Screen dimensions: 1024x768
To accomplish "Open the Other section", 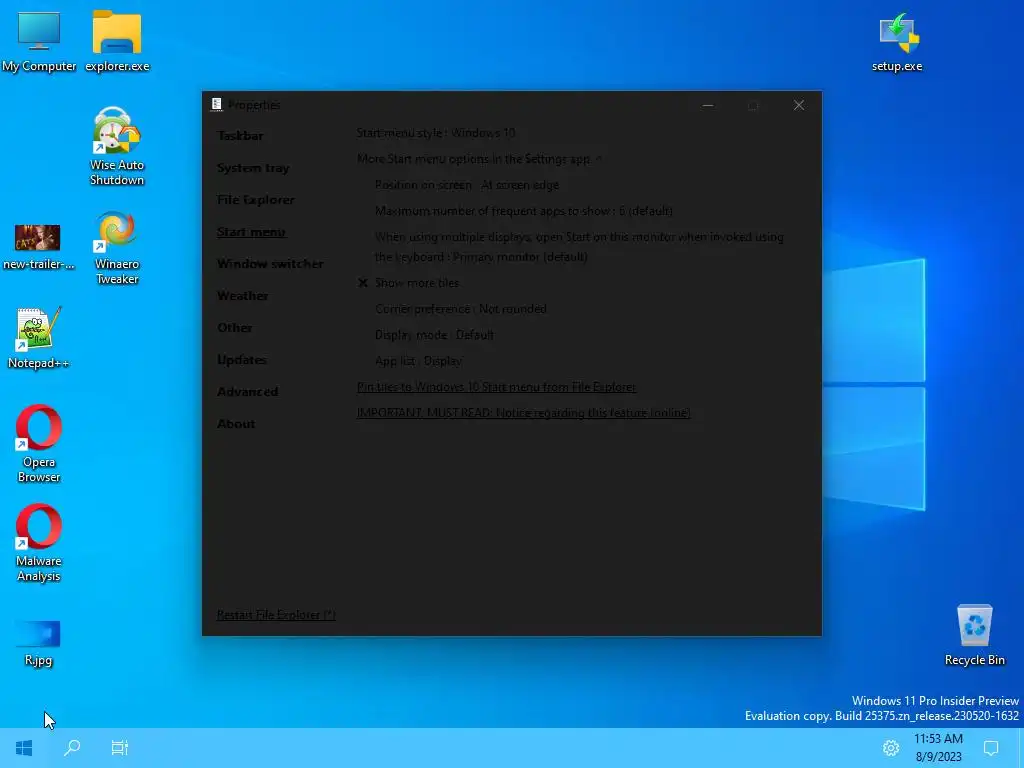I will coord(234,328).
